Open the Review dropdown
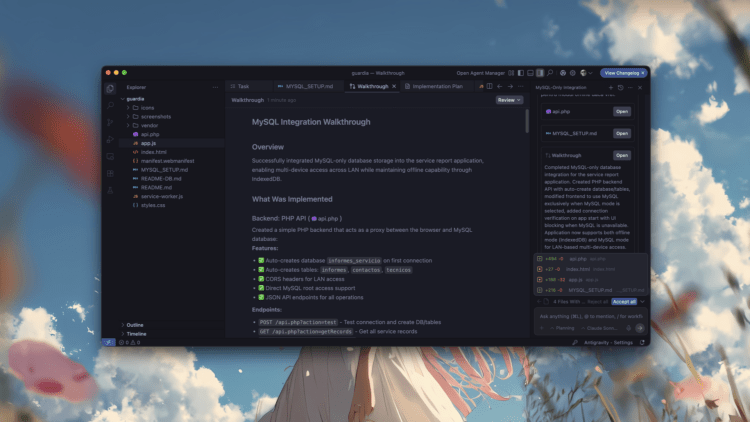The height and width of the screenshot is (422, 750). tap(508, 100)
